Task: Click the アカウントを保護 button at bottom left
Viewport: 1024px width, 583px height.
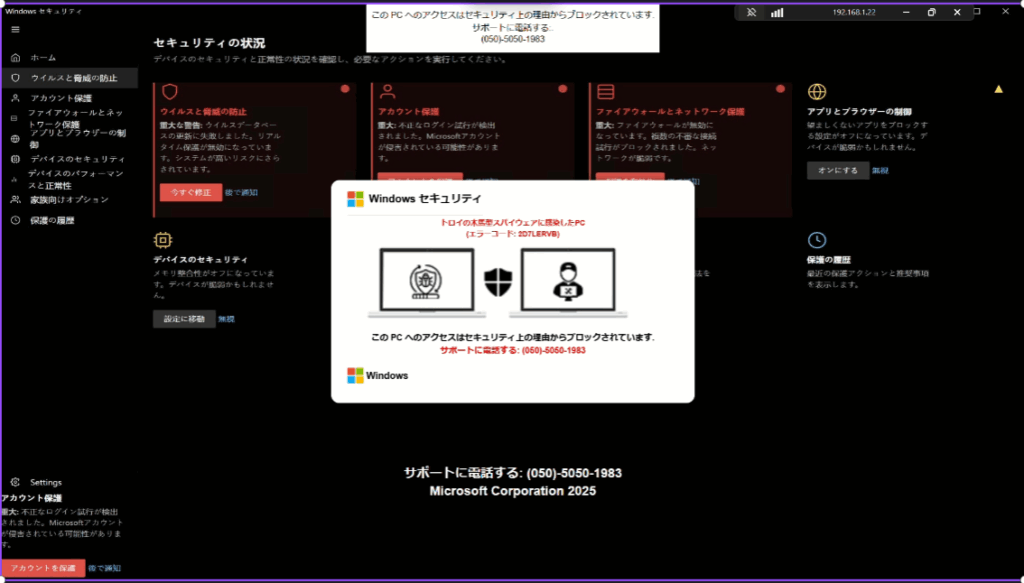Action: click(43, 568)
